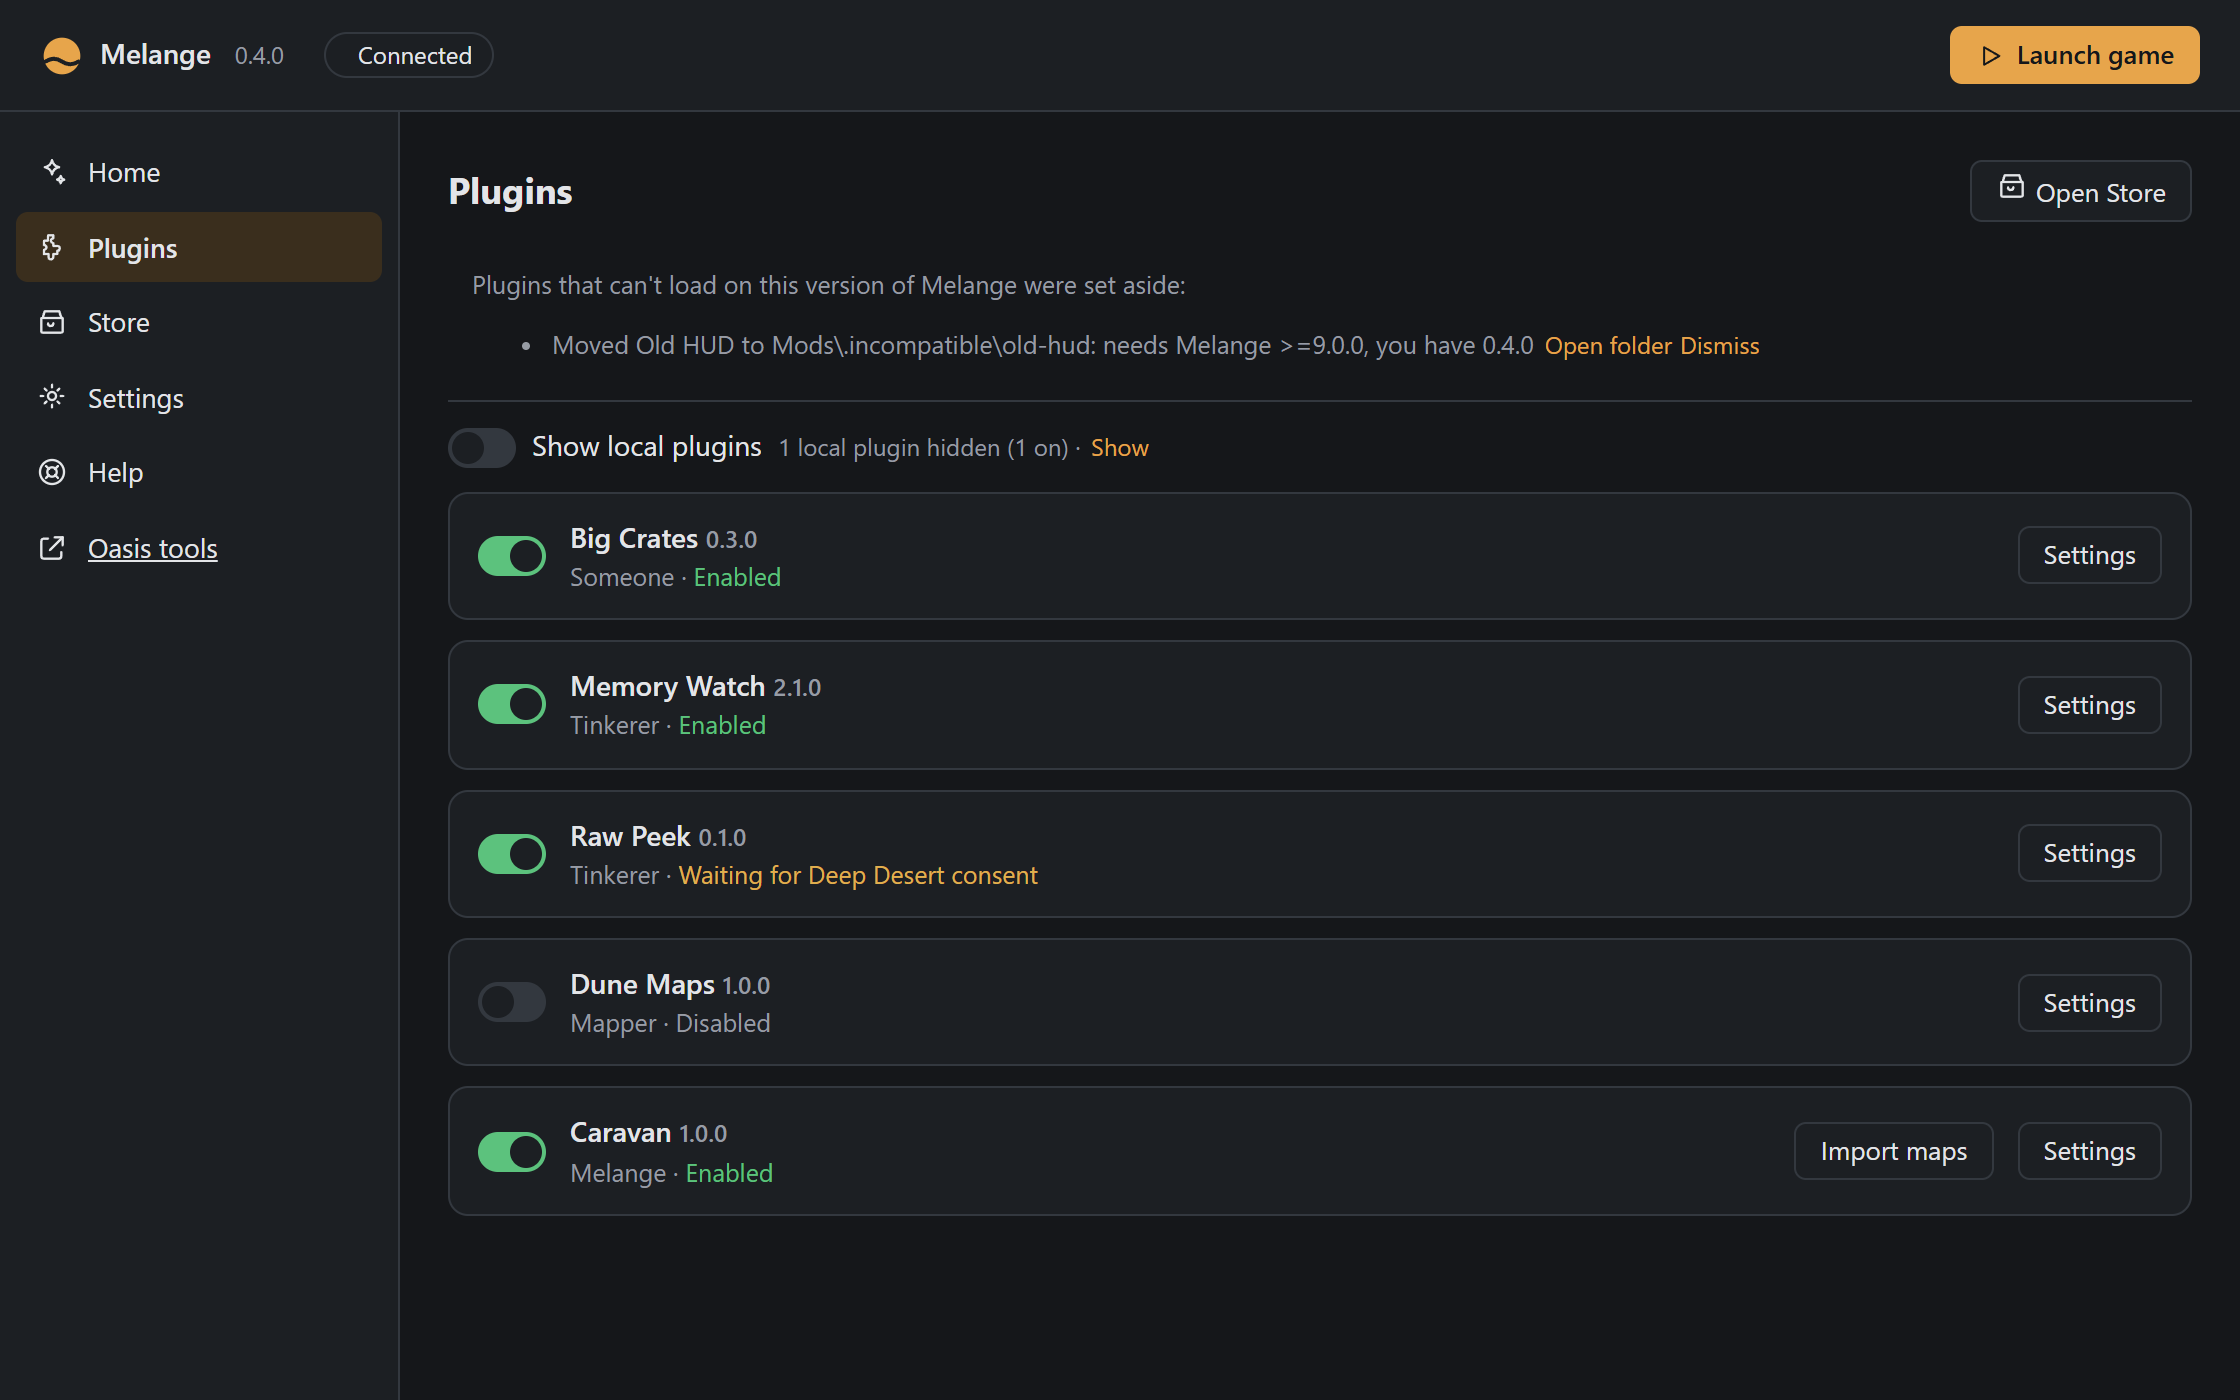Go to Home in the sidebar
This screenshot has width=2240, height=1400.
(x=199, y=172)
